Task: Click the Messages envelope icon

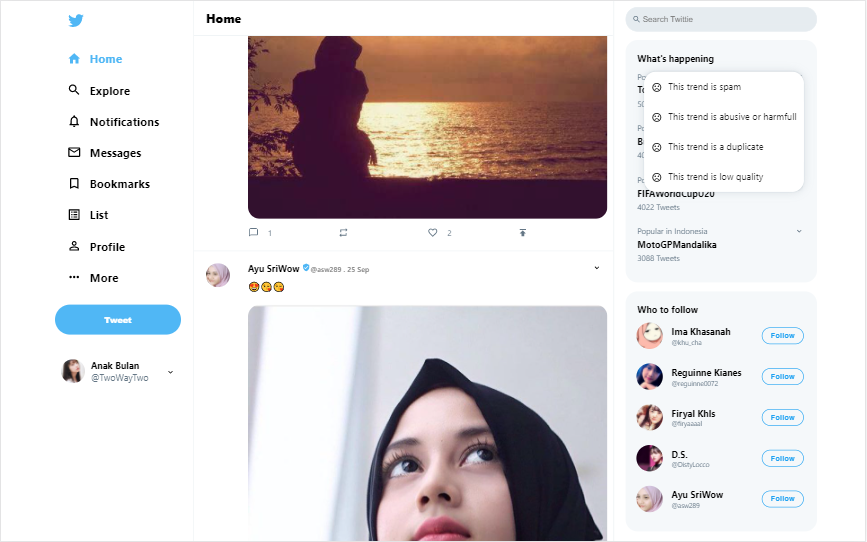Action: click(x=74, y=152)
